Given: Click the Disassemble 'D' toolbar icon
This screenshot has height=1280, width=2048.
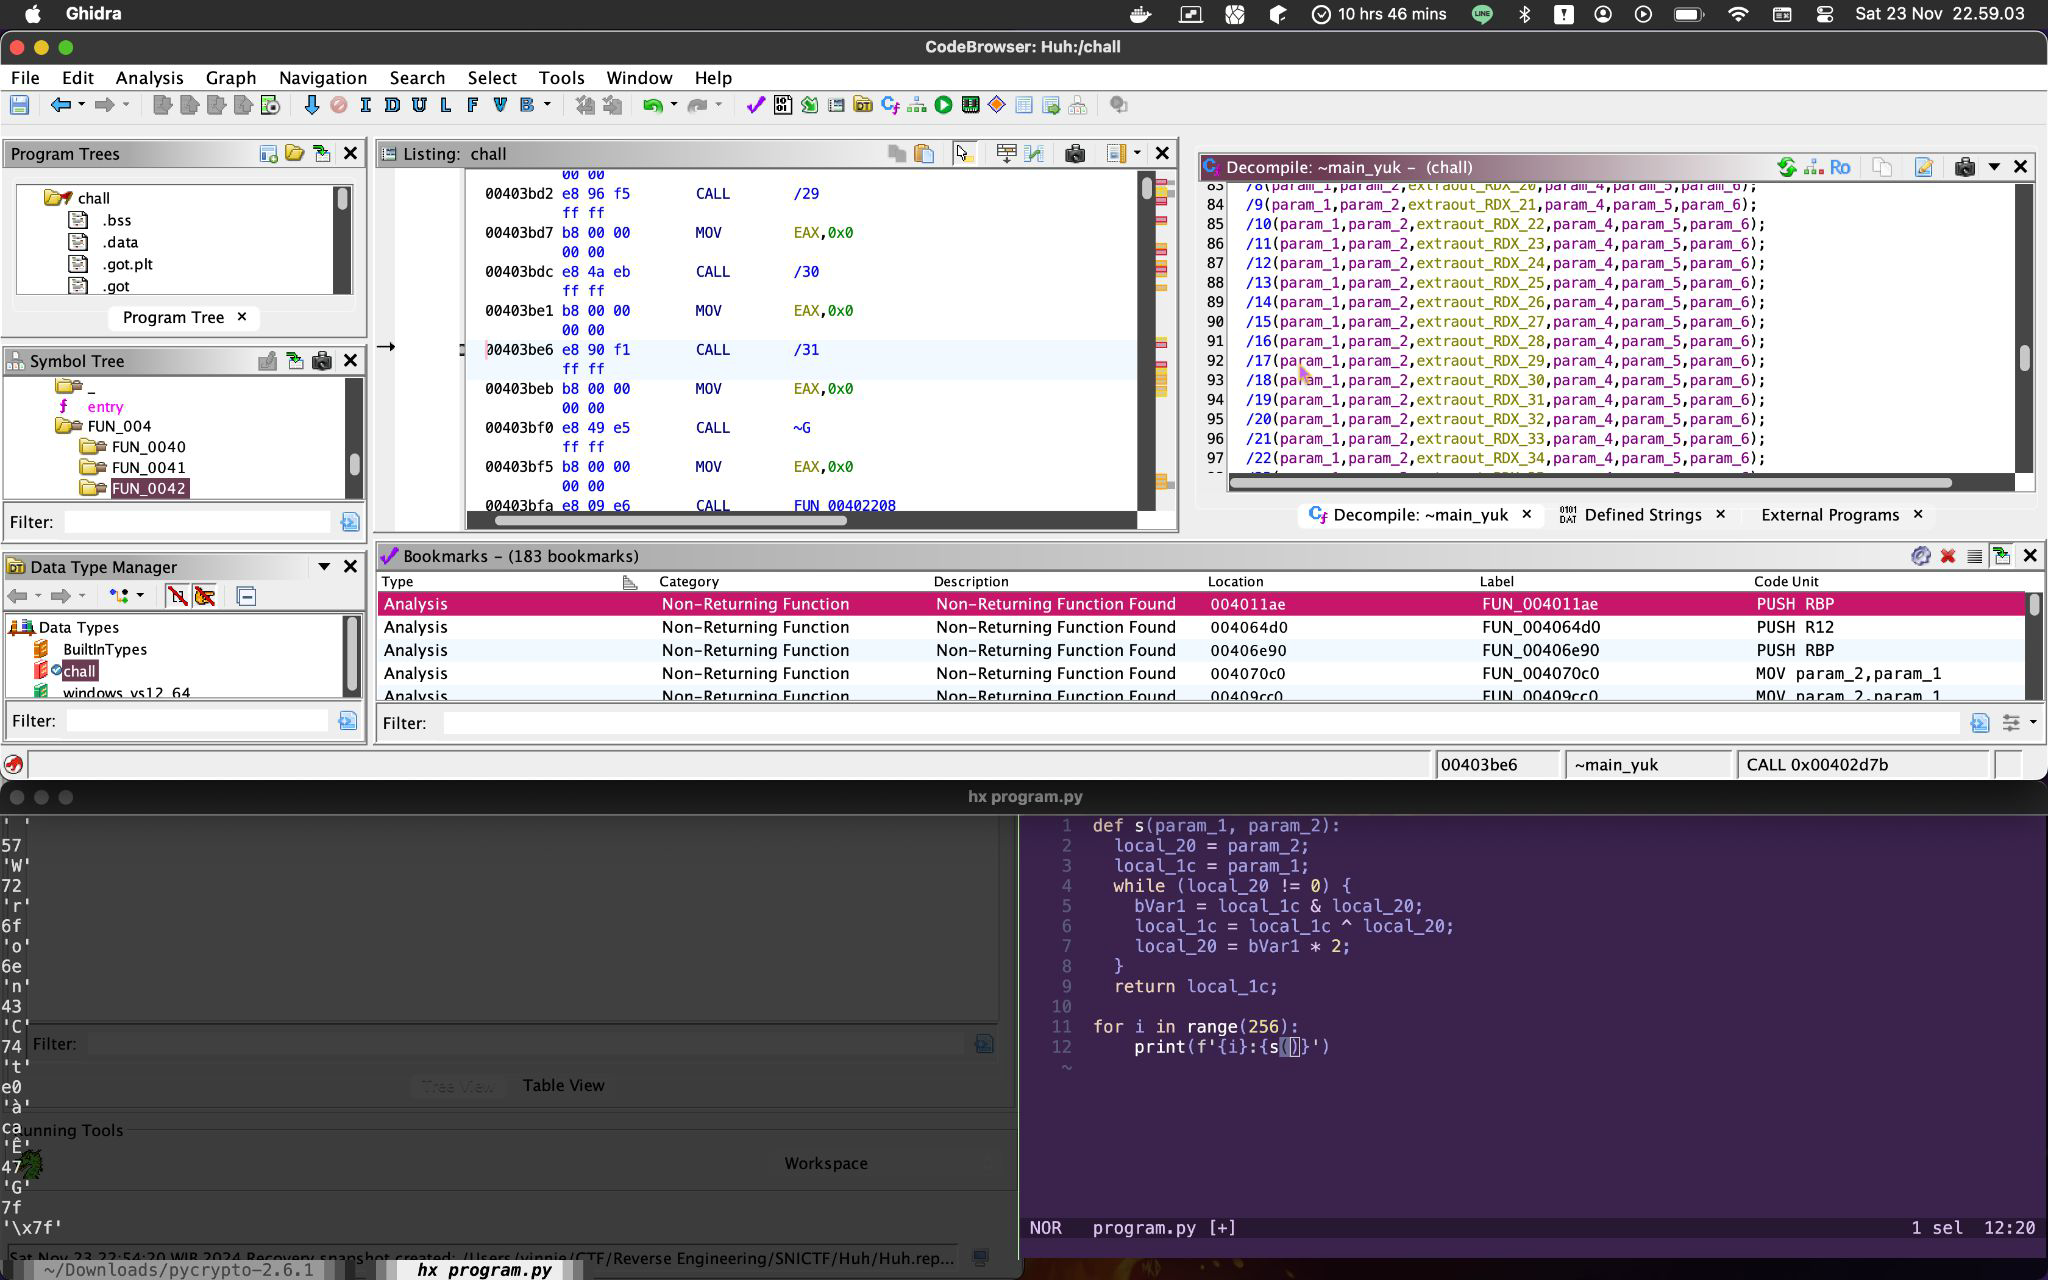Looking at the screenshot, I should [392, 105].
